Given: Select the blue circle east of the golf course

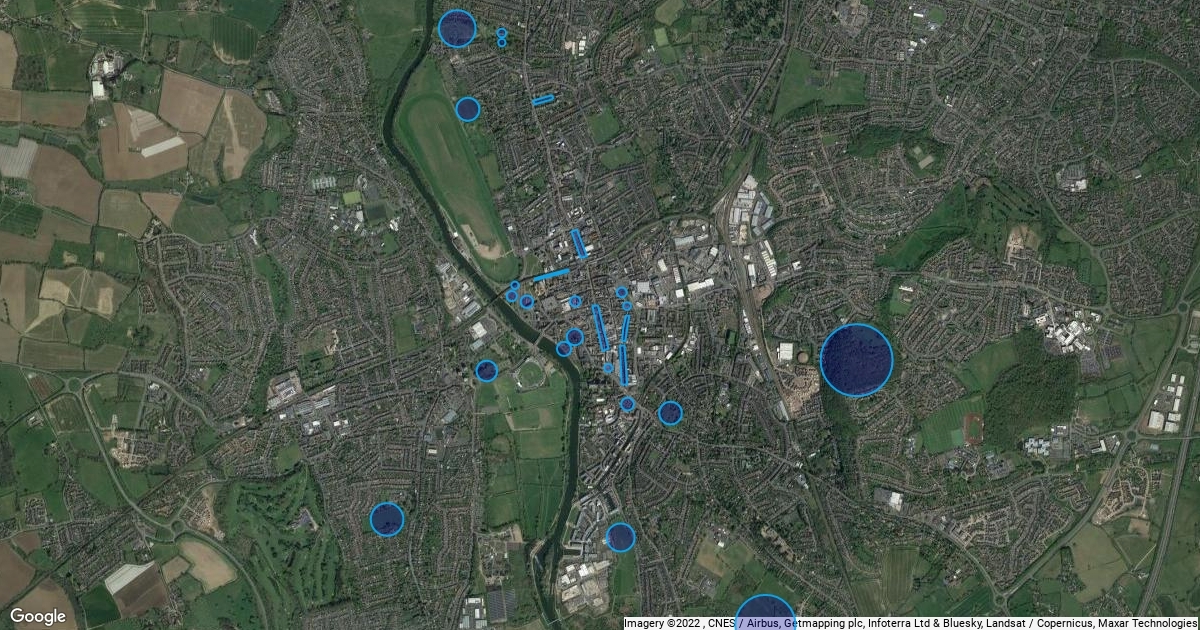Looking at the screenshot, I should point(387,519).
